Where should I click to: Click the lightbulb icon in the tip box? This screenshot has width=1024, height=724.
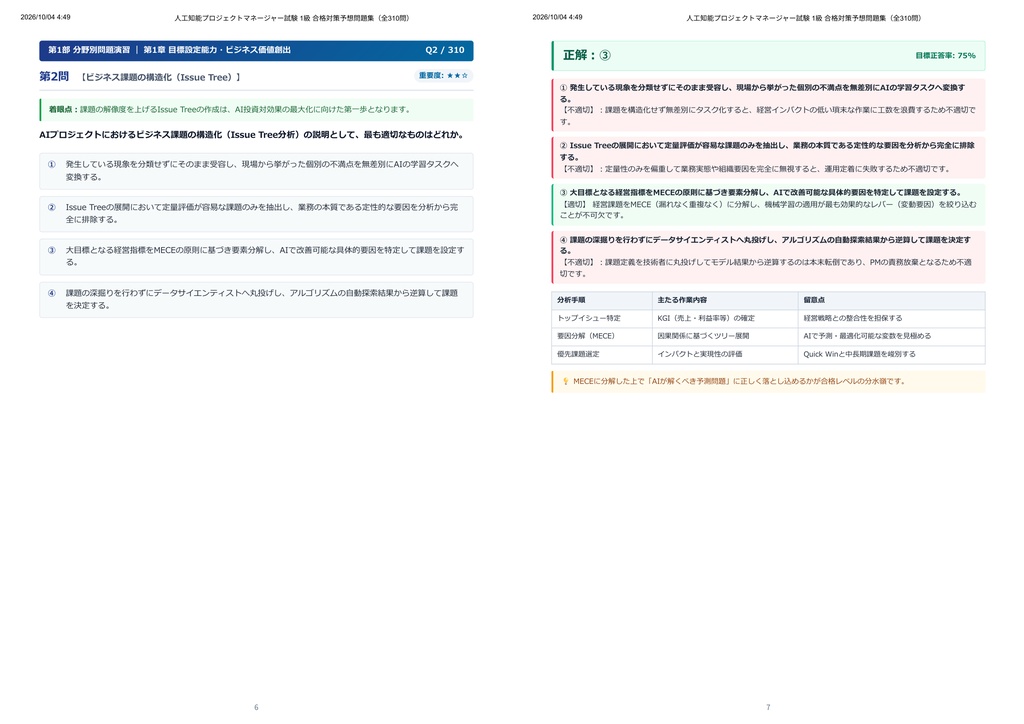(566, 381)
